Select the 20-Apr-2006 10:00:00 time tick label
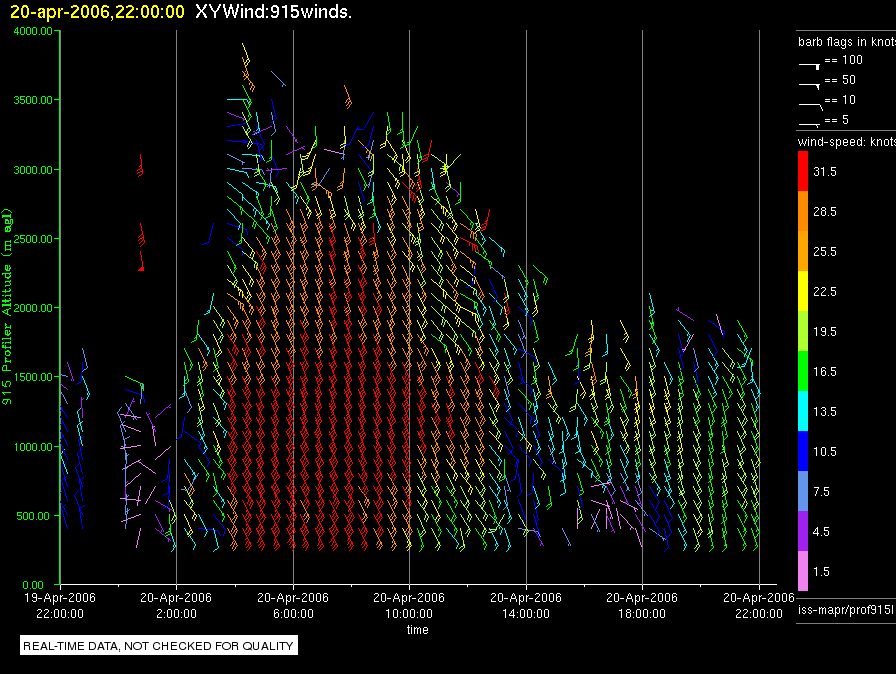 tap(409, 604)
